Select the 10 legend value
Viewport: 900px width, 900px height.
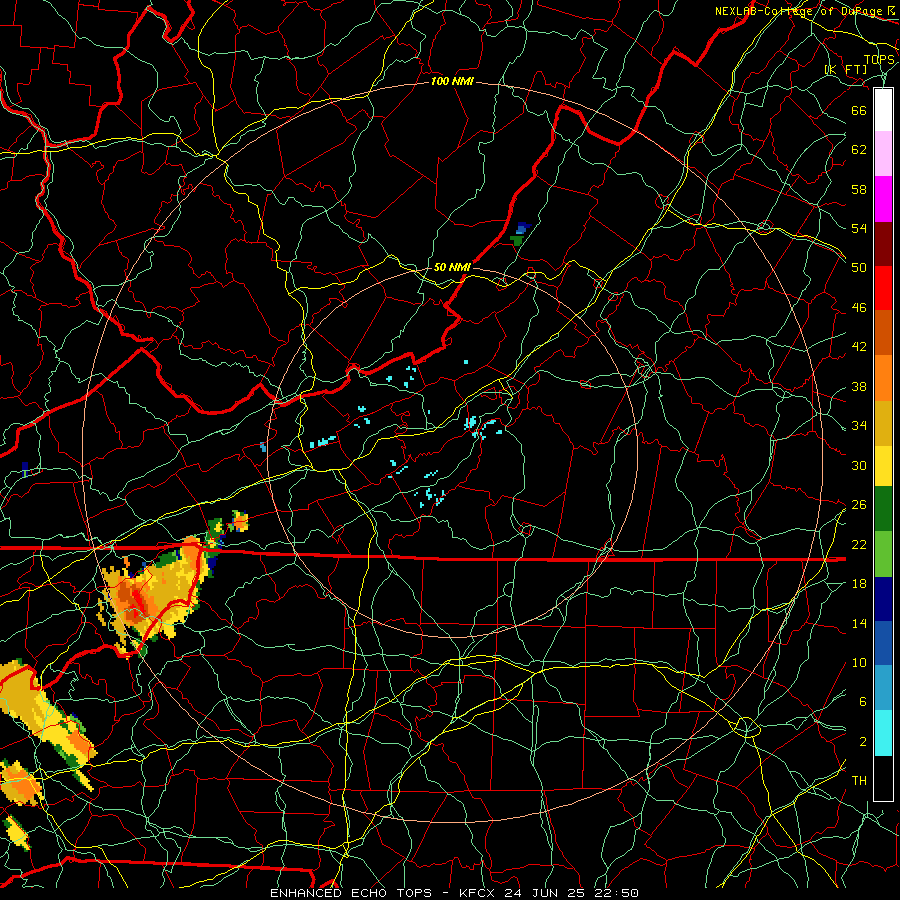coord(859,662)
